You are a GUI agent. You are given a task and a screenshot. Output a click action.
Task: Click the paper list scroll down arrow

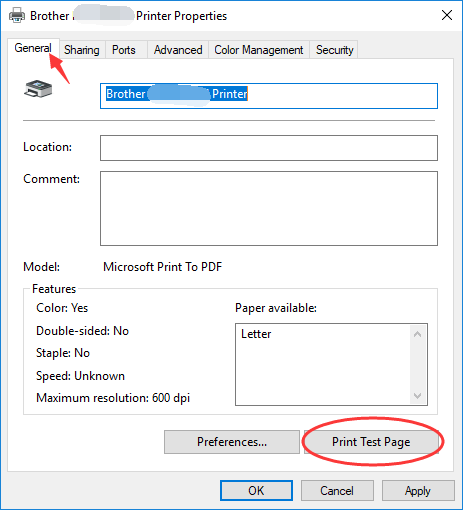point(417,396)
